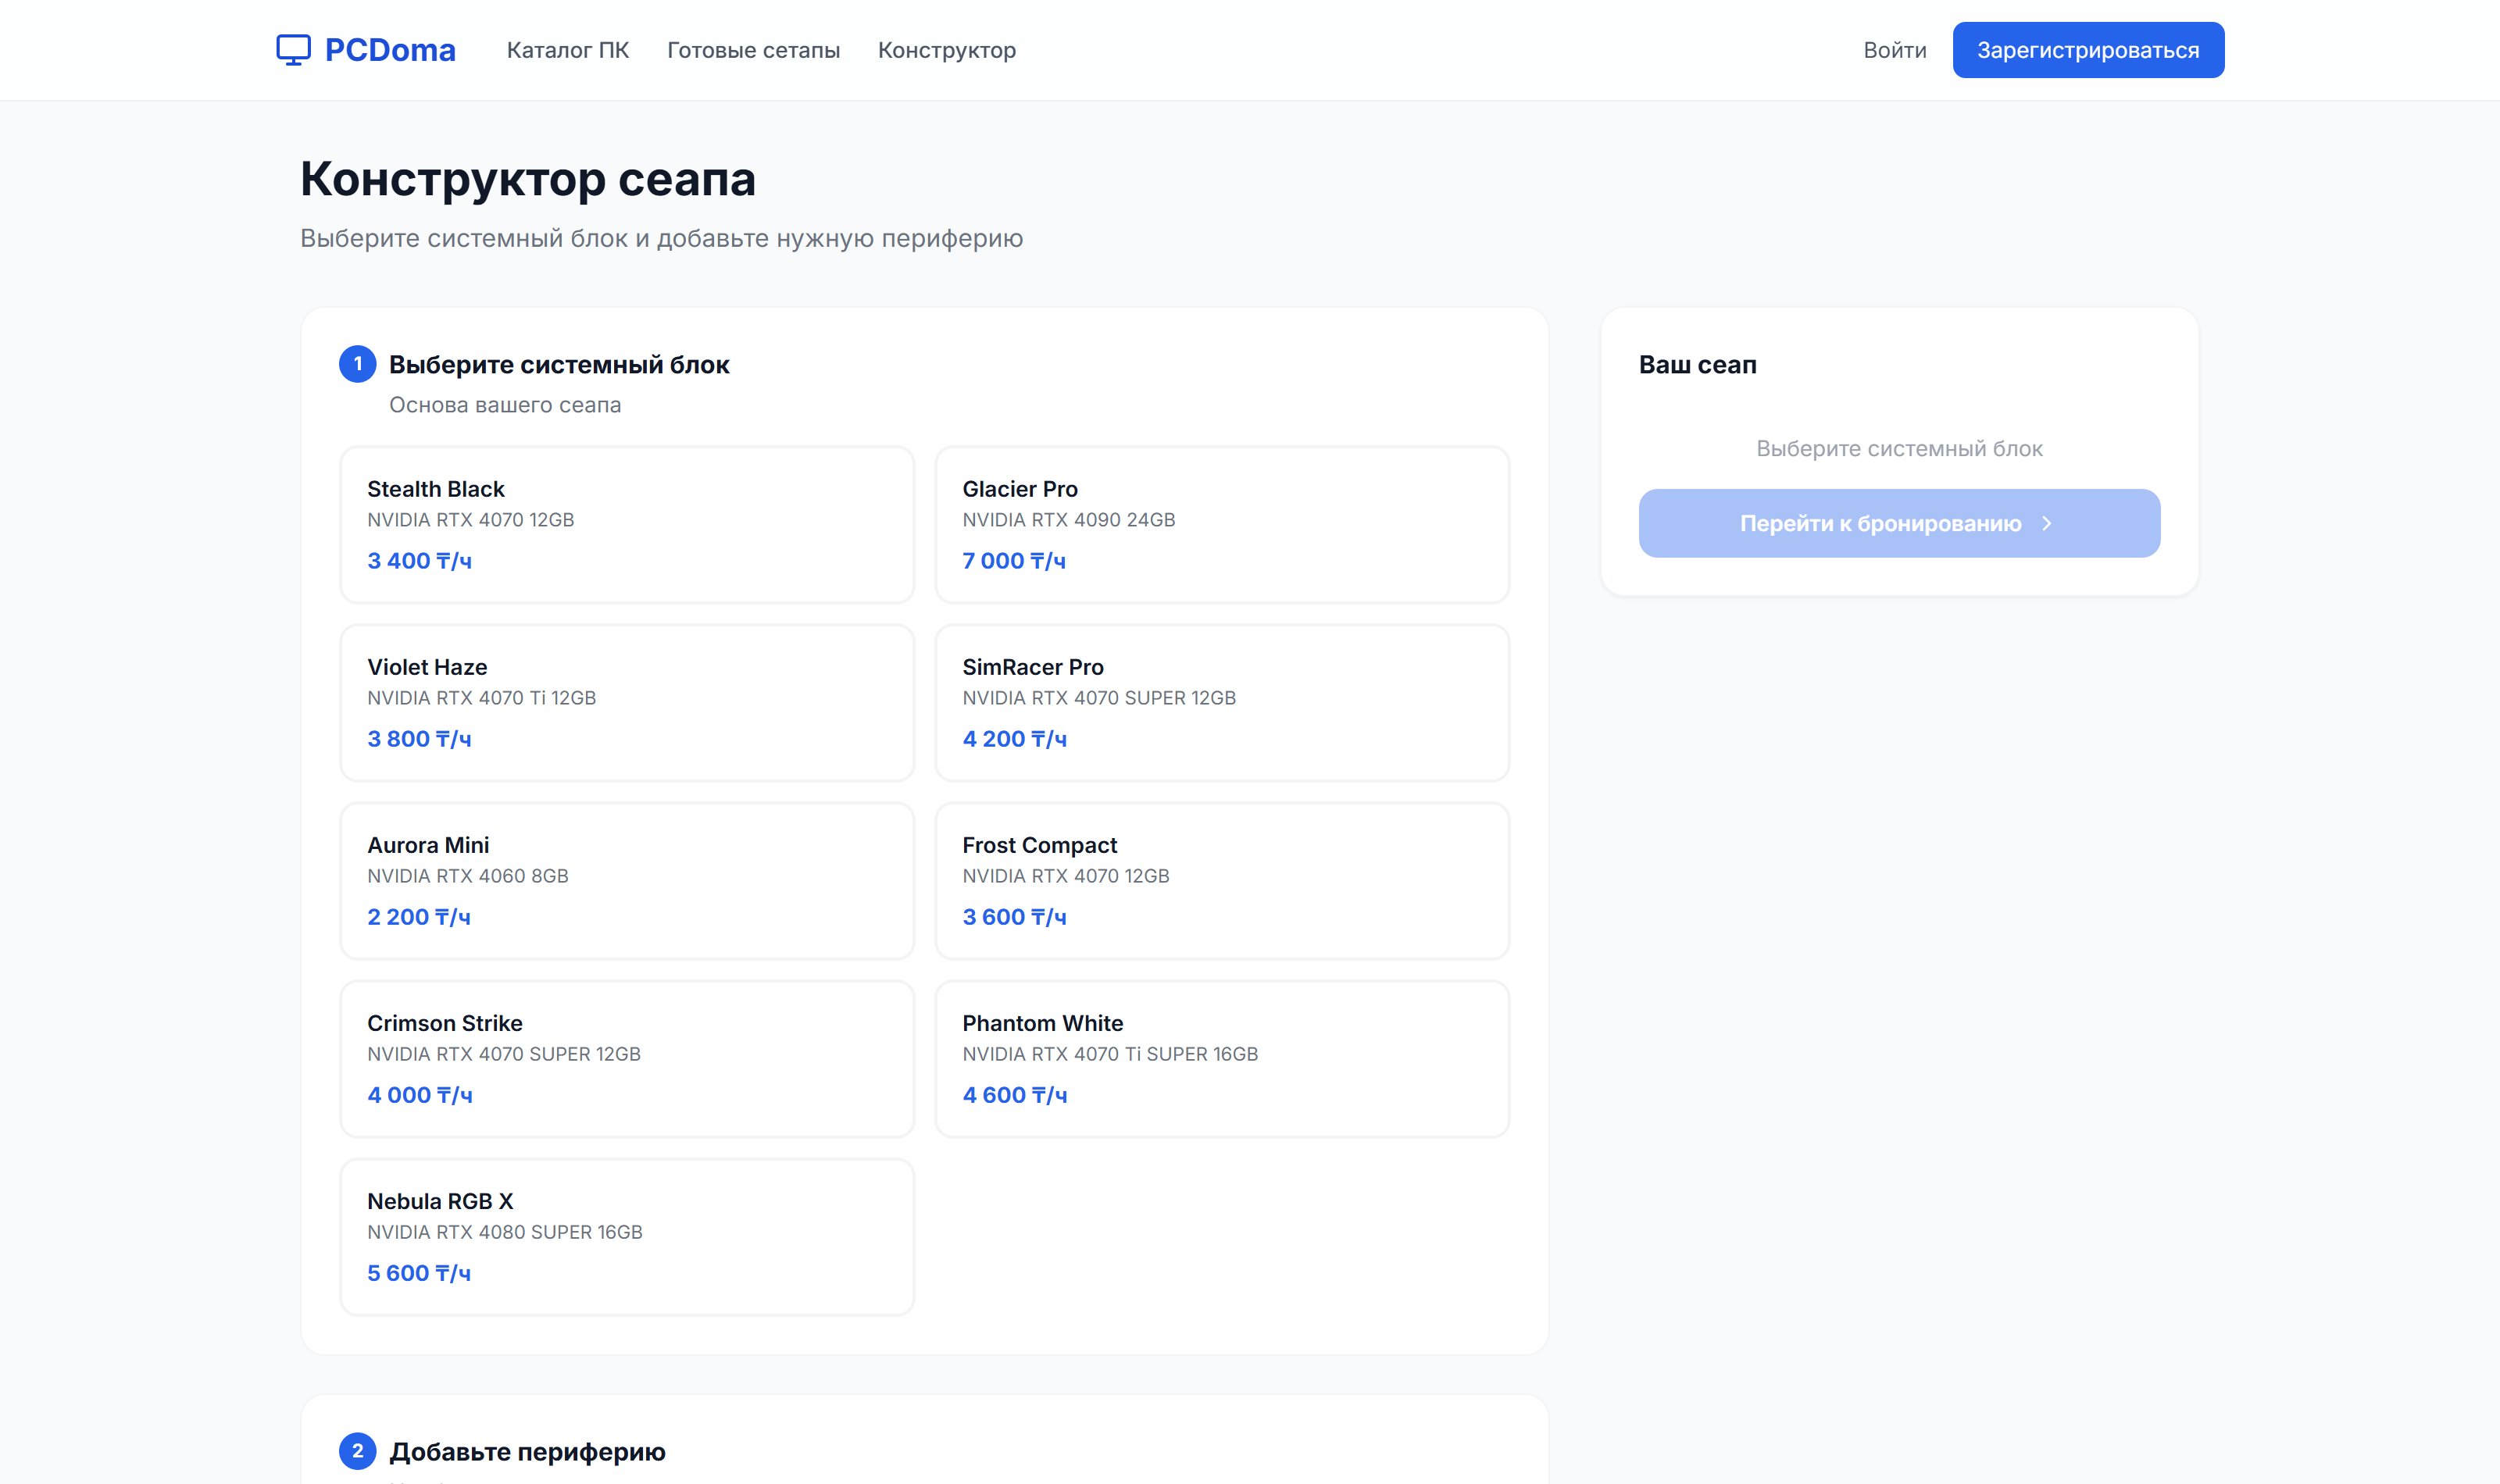2500x1484 pixels.
Task: Click the 2 200 ₸/ч price
Action: 419,917
